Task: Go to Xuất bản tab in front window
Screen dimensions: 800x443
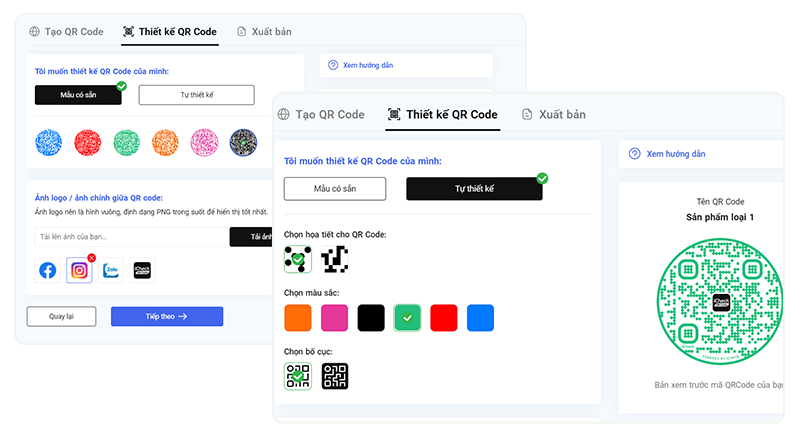Action: (554, 114)
